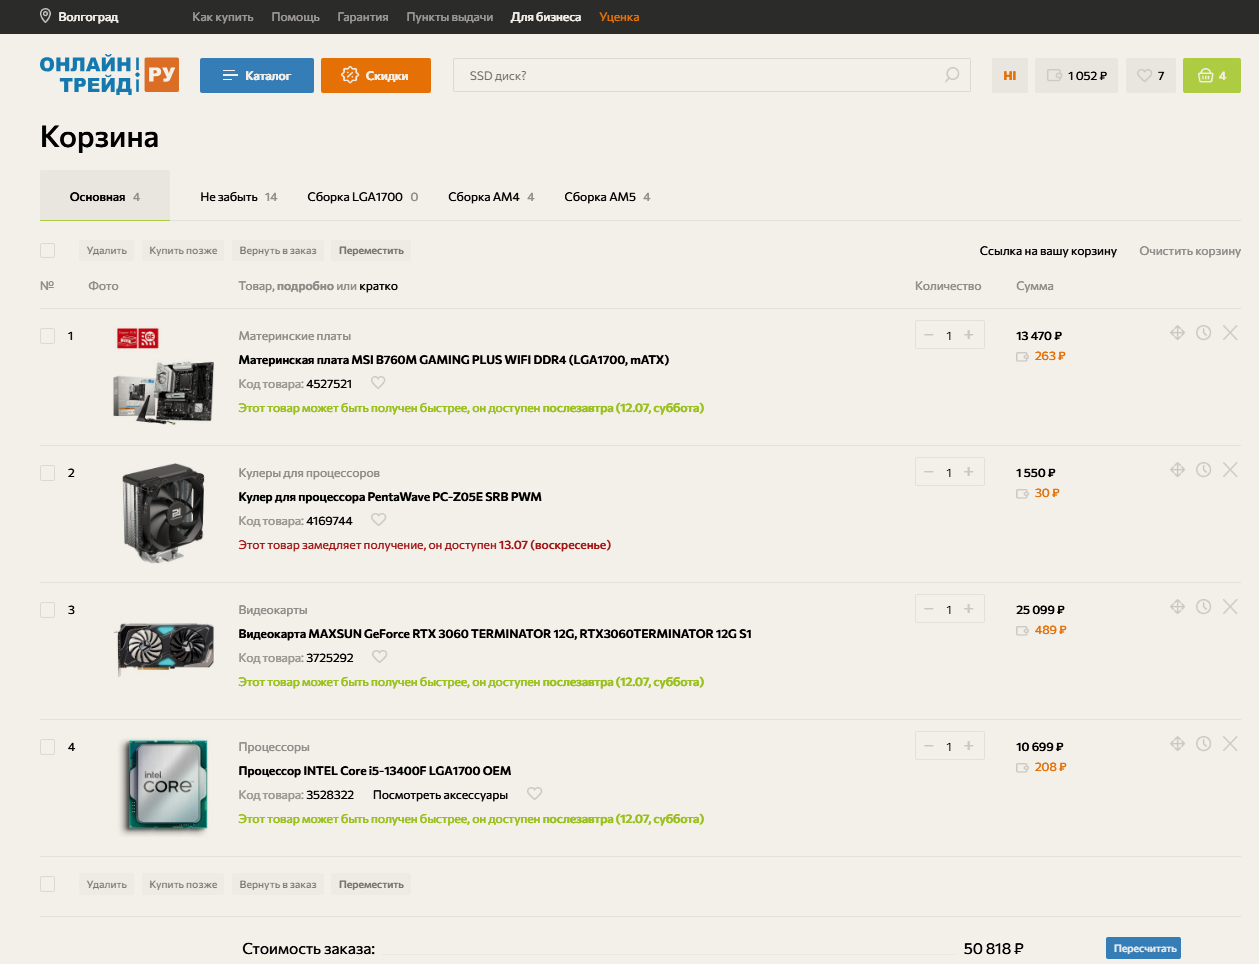Check the box for item 4 processor

47,747
